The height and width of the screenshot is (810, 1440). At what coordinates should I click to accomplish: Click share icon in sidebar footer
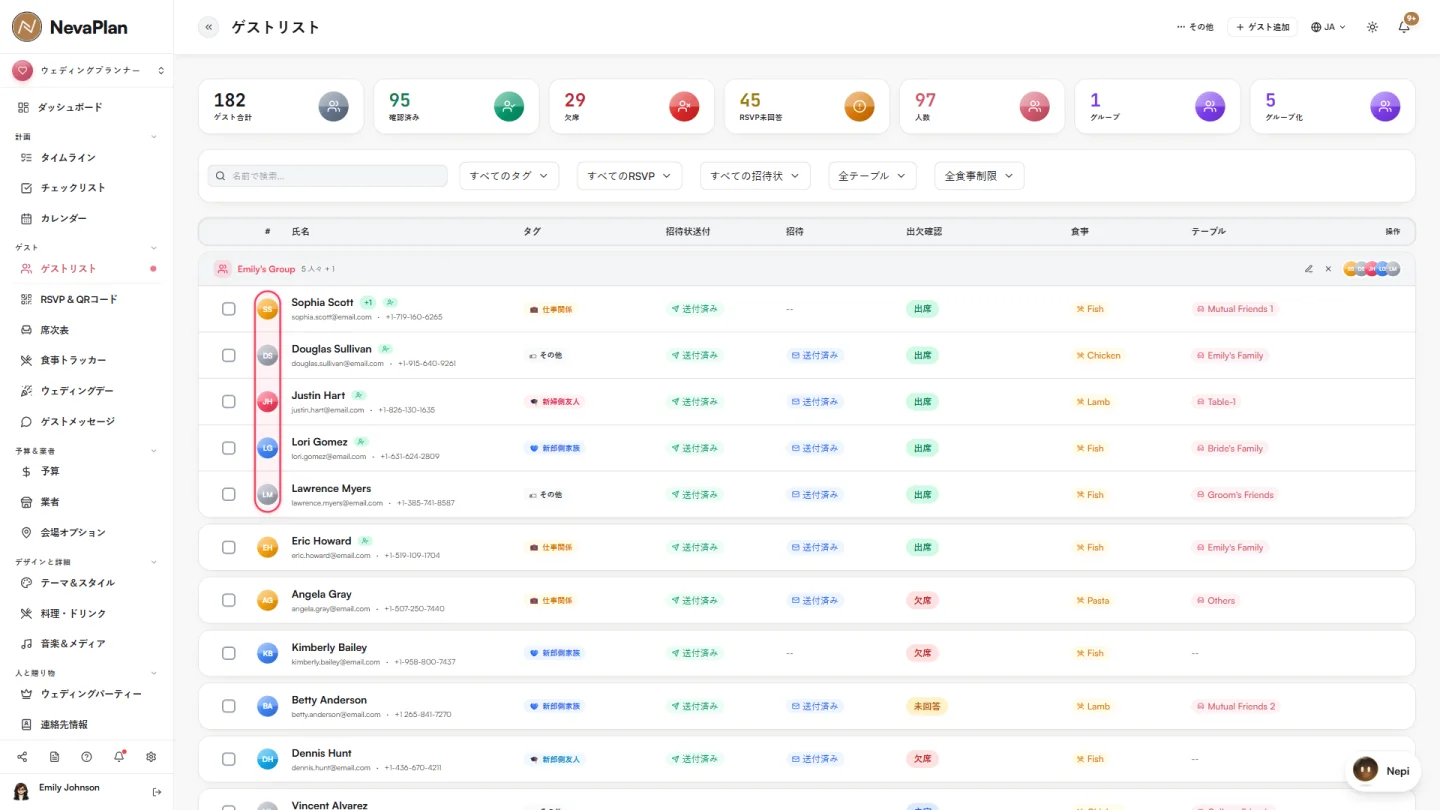22,757
